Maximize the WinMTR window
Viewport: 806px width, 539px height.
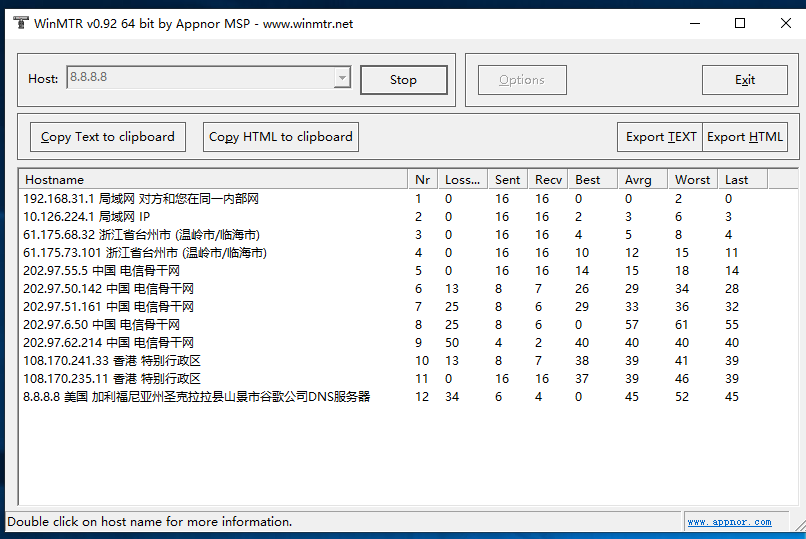740,23
